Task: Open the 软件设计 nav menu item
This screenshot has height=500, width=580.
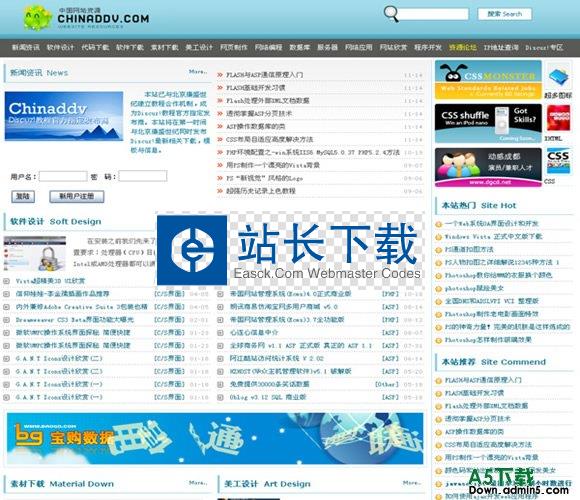Action: pos(60,47)
